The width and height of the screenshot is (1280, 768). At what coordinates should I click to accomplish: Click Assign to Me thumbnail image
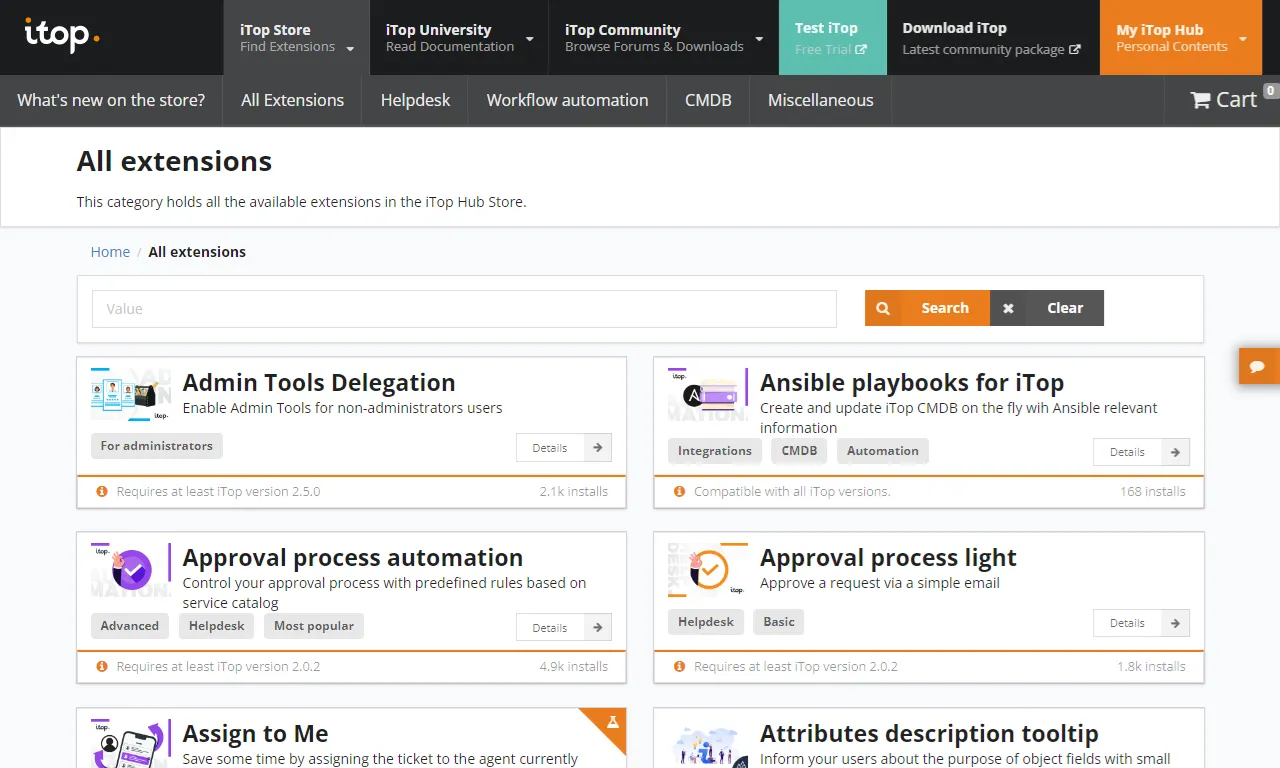click(130, 743)
